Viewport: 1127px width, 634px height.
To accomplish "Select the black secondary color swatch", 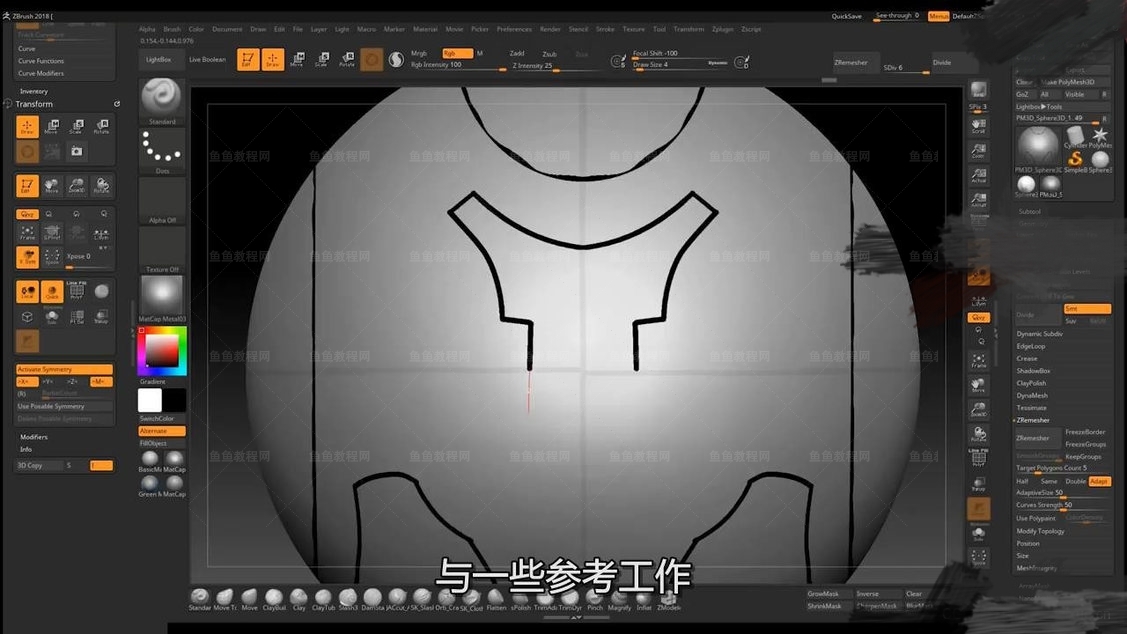I will pos(174,400).
